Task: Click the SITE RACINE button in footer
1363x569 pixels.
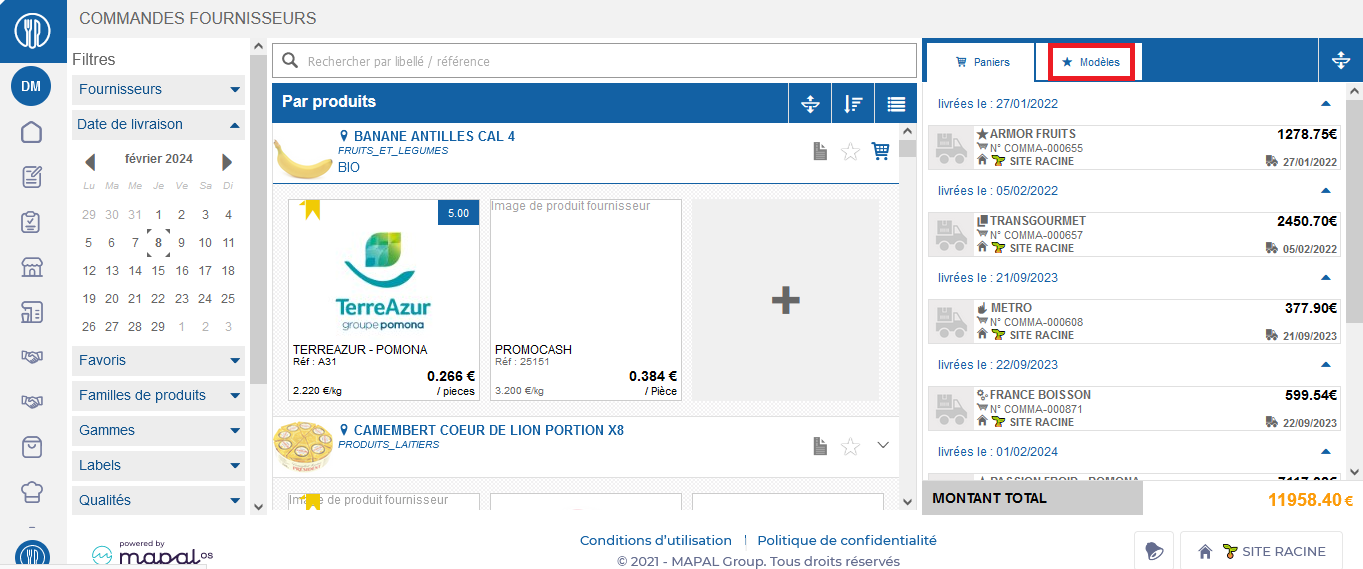Action: pyautogui.click(x=1261, y=551)
